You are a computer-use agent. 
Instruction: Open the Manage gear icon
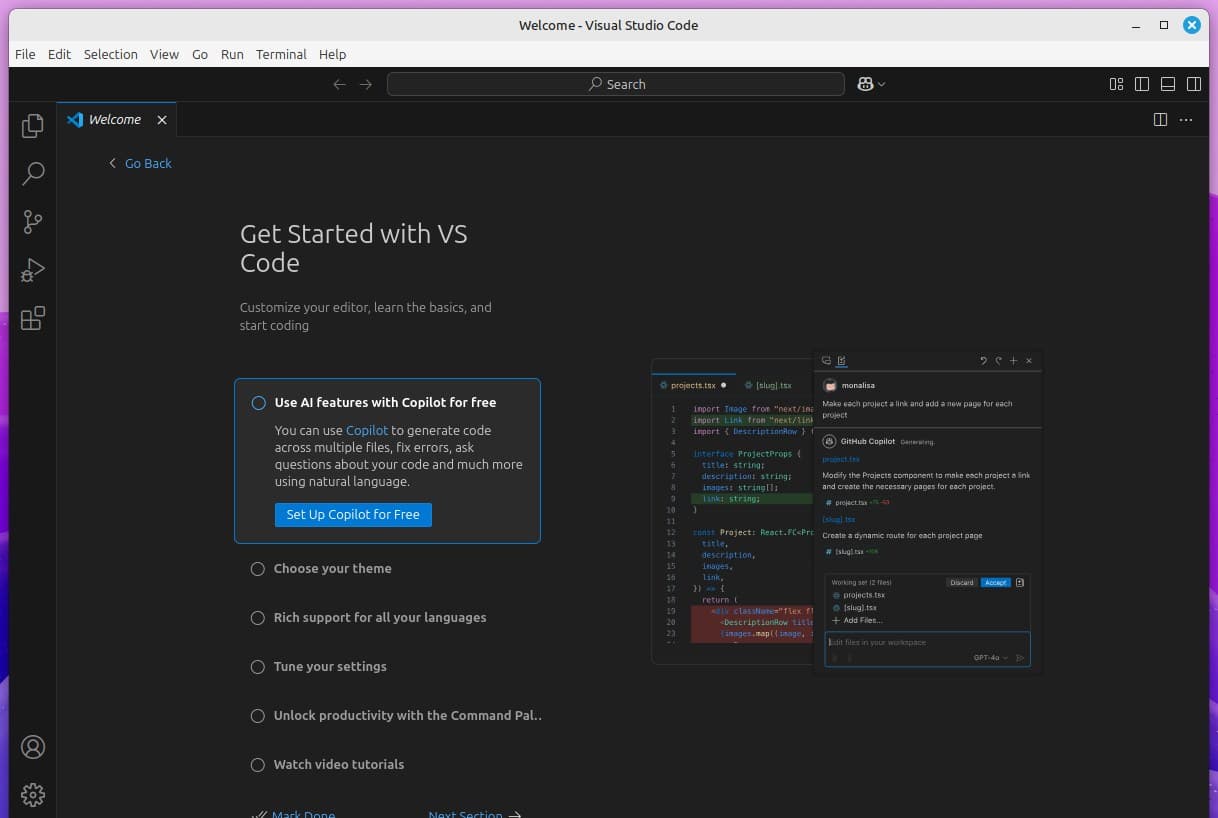pyautogui.click(x=33, y=795)
